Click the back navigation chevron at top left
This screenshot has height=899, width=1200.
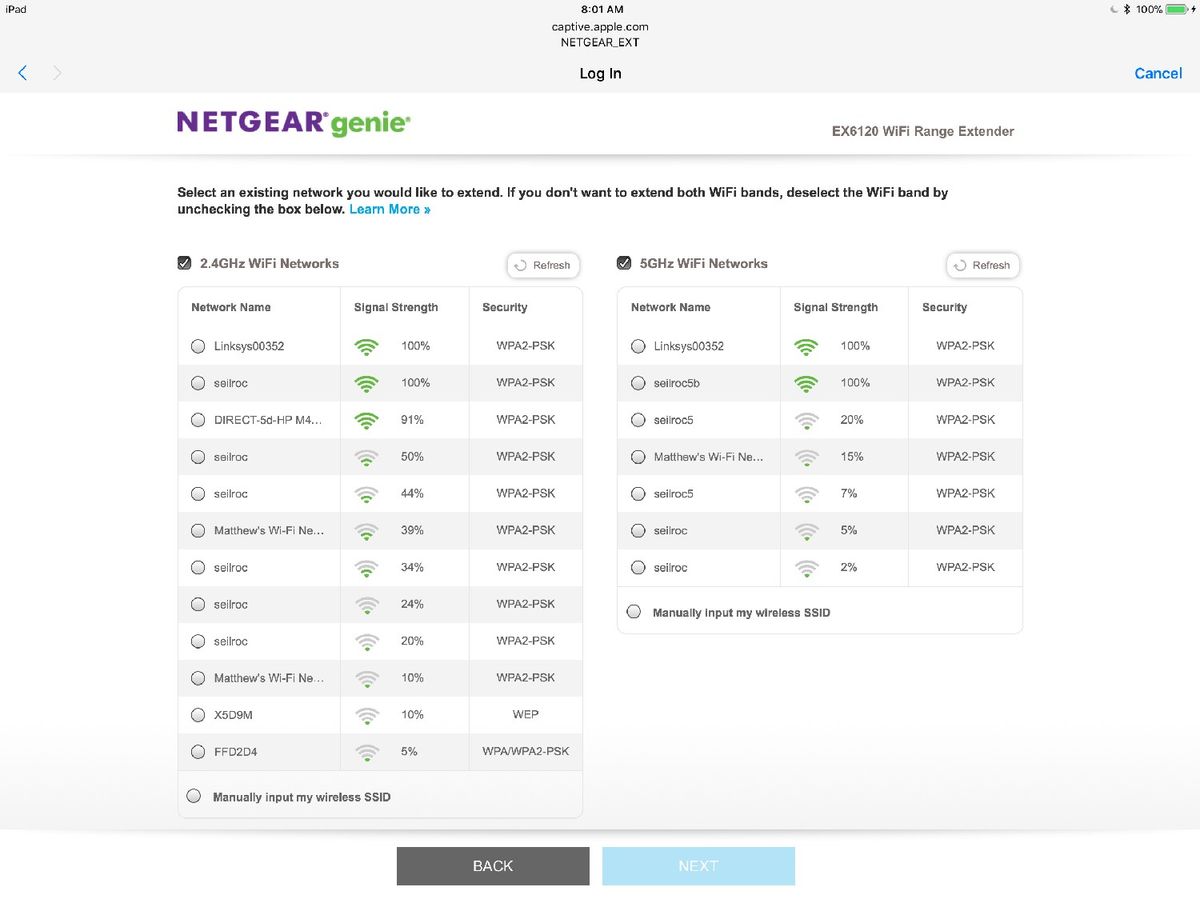click(22, 73)
